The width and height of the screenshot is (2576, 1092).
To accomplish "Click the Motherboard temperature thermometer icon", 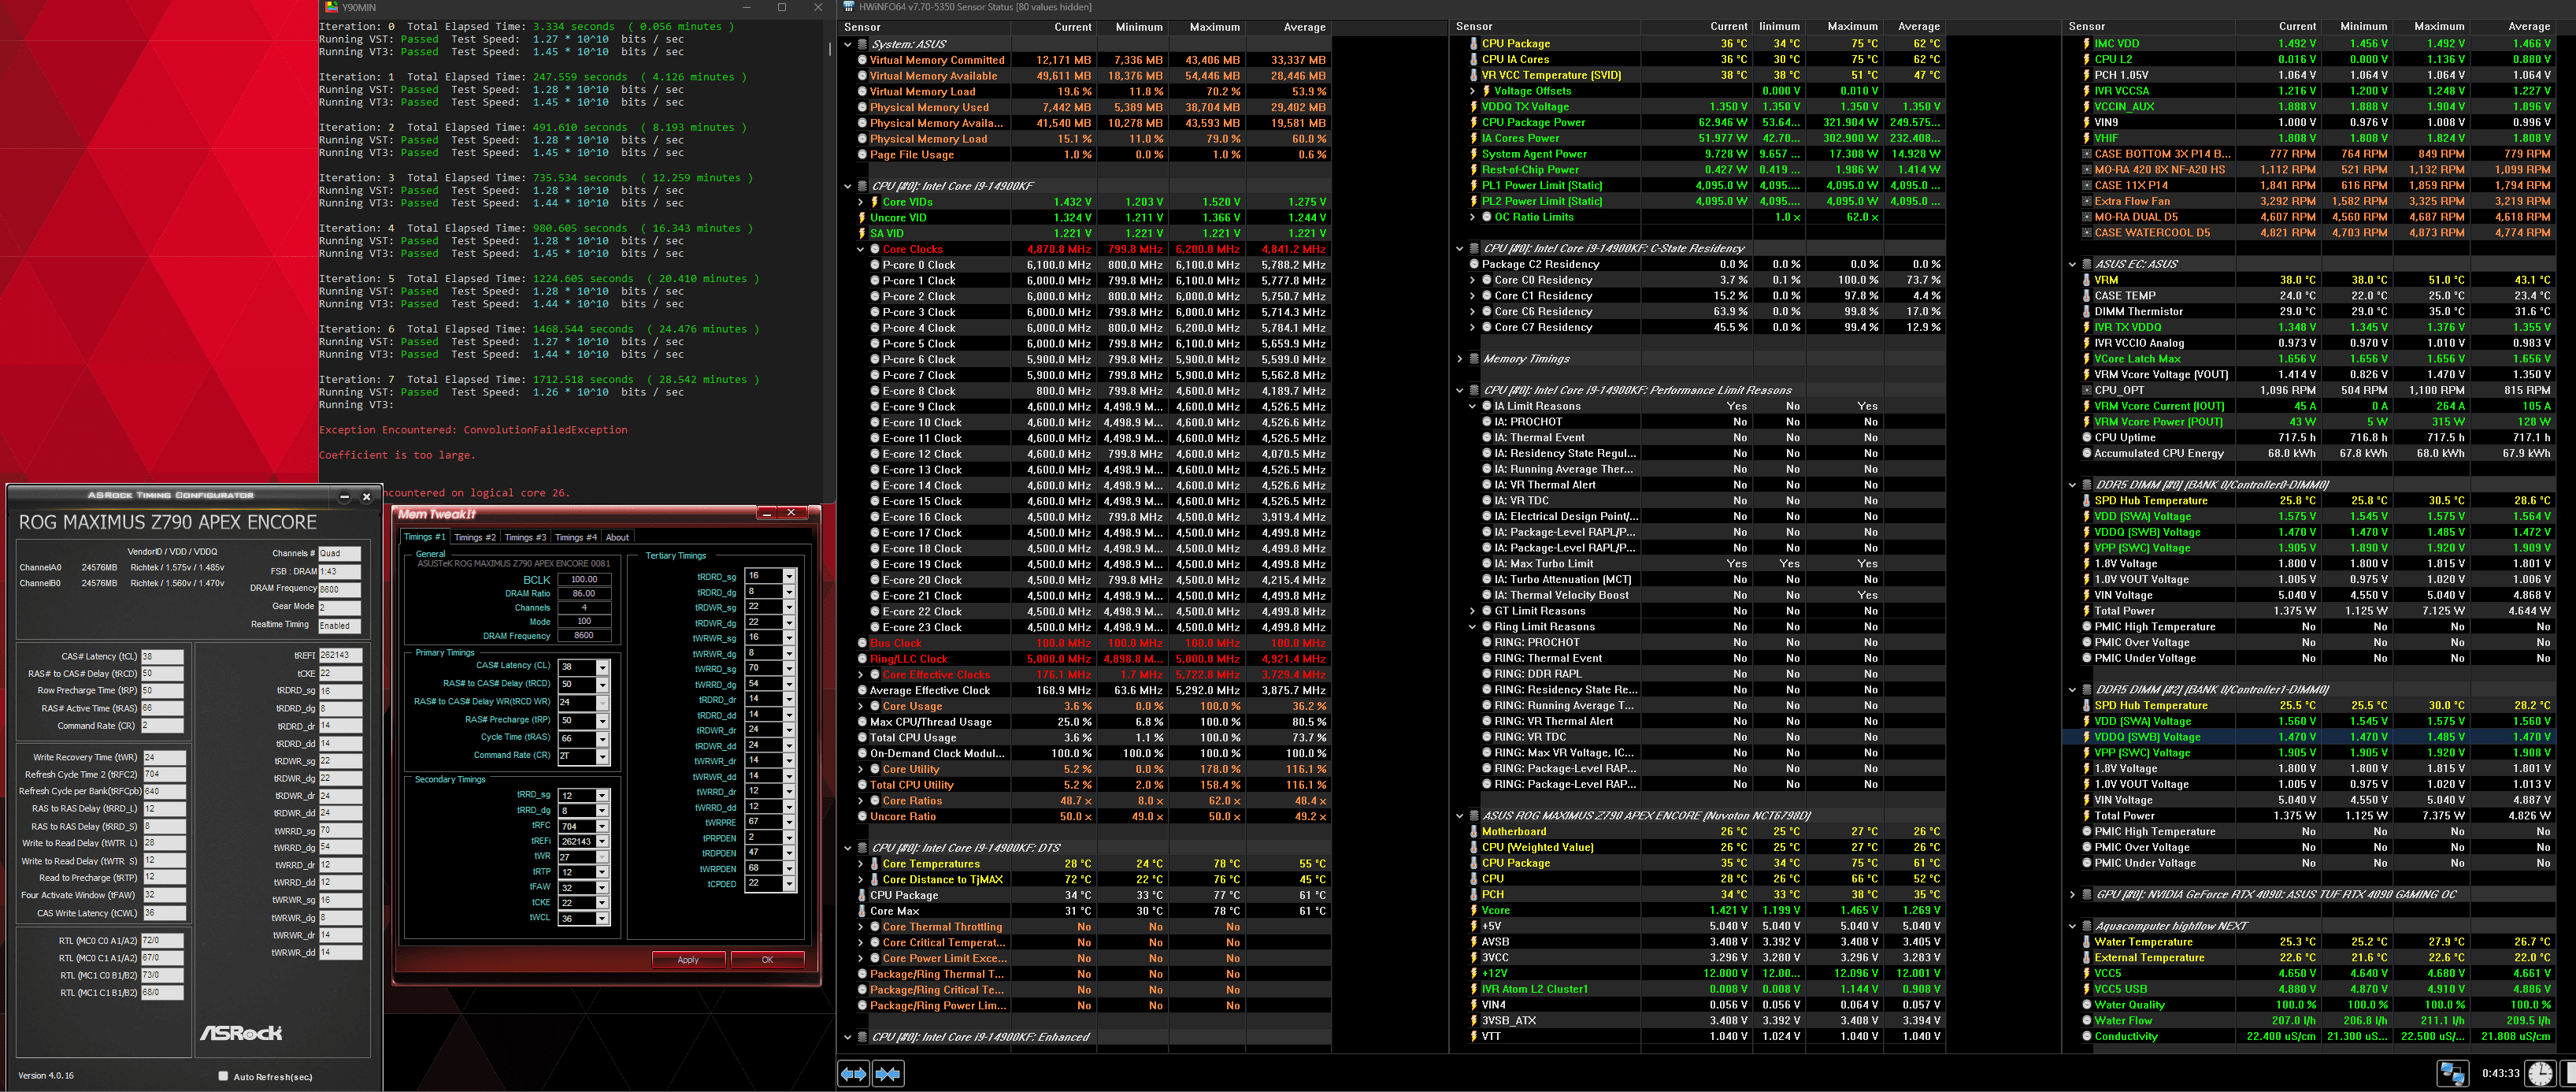I will click(x=1474, y=832).
